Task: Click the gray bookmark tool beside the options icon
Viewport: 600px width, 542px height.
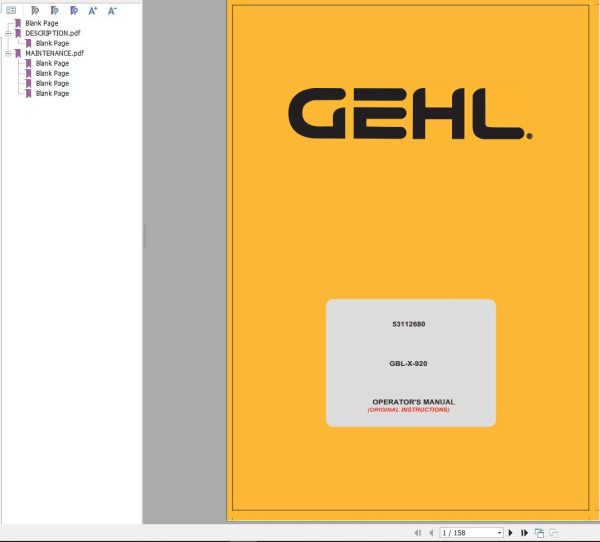Action: tap(35, 11)
